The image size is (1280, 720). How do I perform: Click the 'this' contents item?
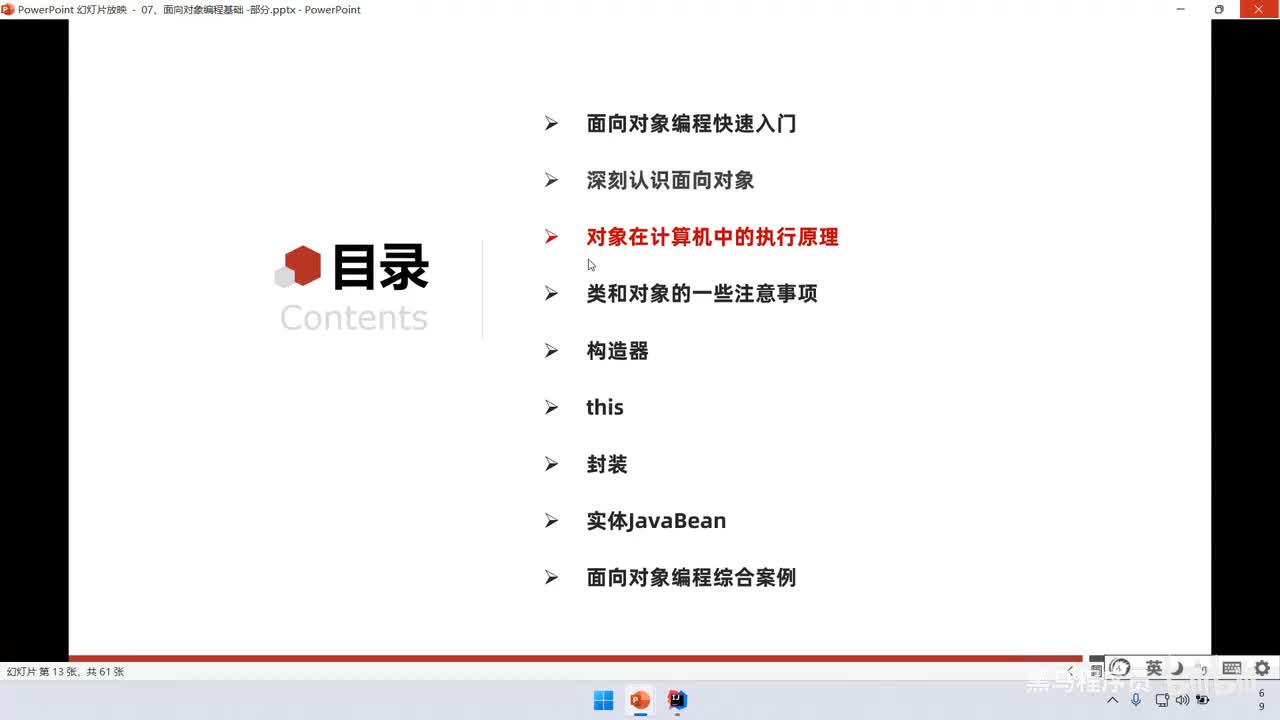[605, 407]
